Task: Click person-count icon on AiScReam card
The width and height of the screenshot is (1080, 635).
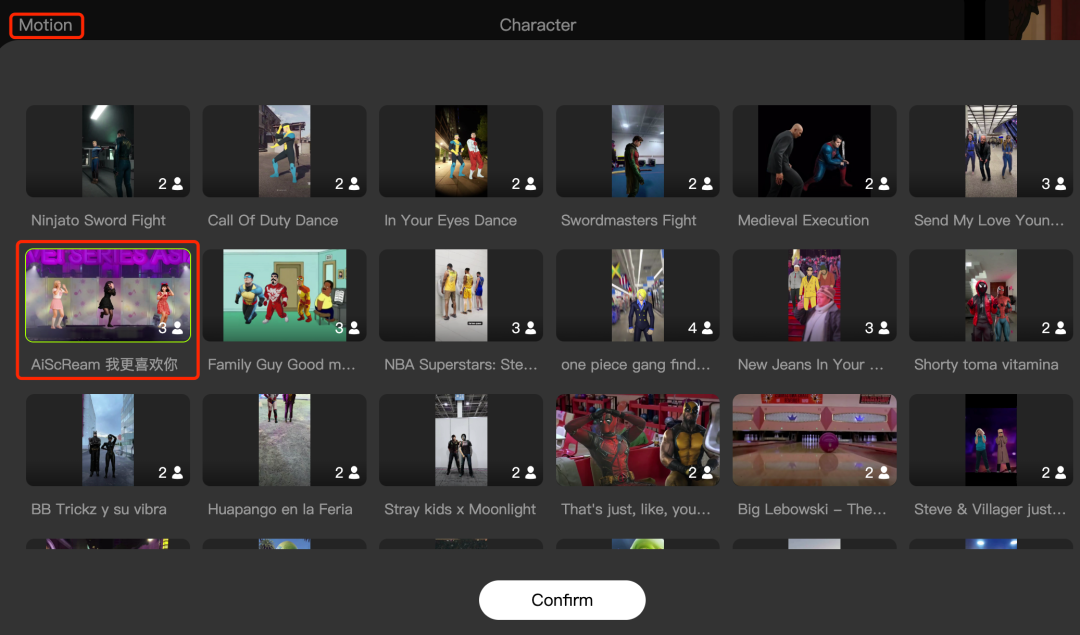Action: (x=178, y=328)
